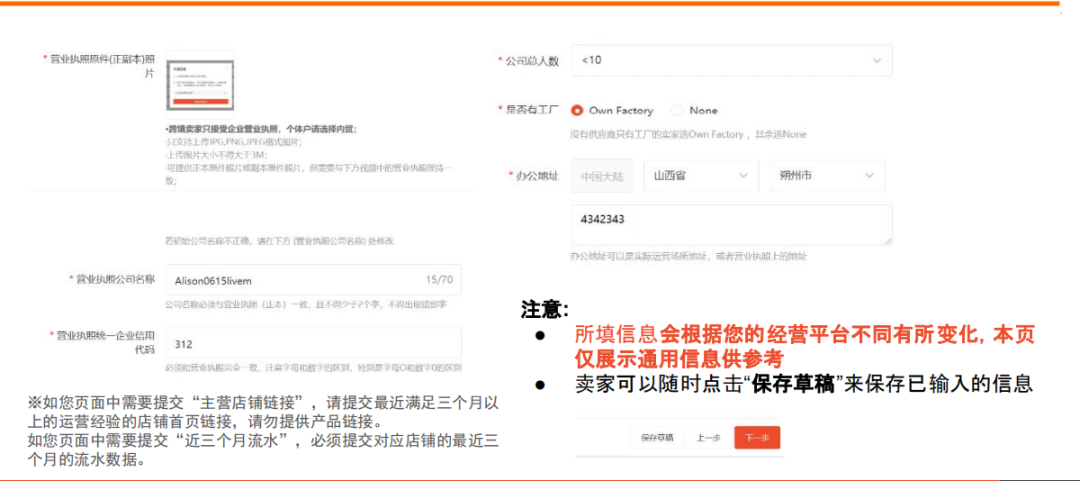Viewport: 1080px width, 481px height.
Task: Select the Own Factory radio circle
Action: [x=577, y=111]
